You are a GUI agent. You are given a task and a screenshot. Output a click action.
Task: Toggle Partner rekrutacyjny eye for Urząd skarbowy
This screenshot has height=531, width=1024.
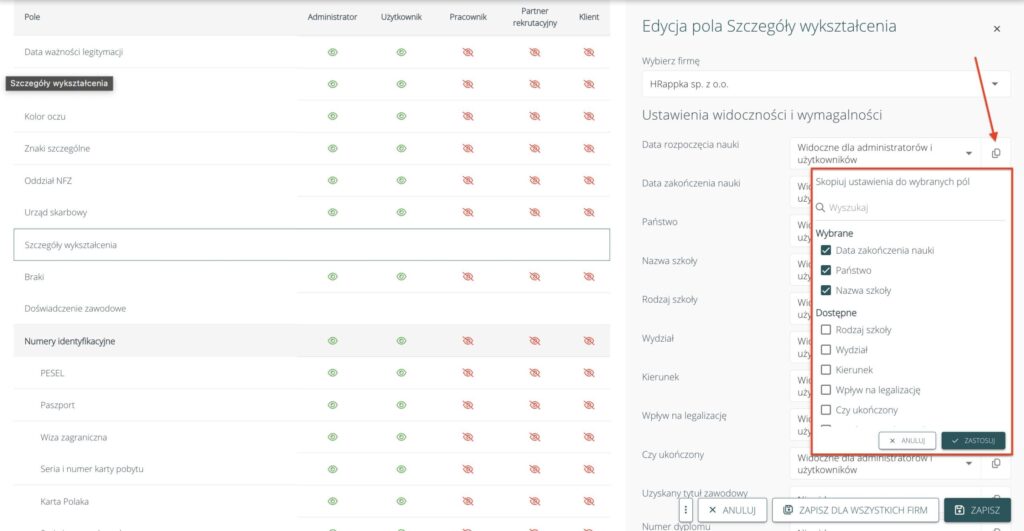tap(534, 213)
